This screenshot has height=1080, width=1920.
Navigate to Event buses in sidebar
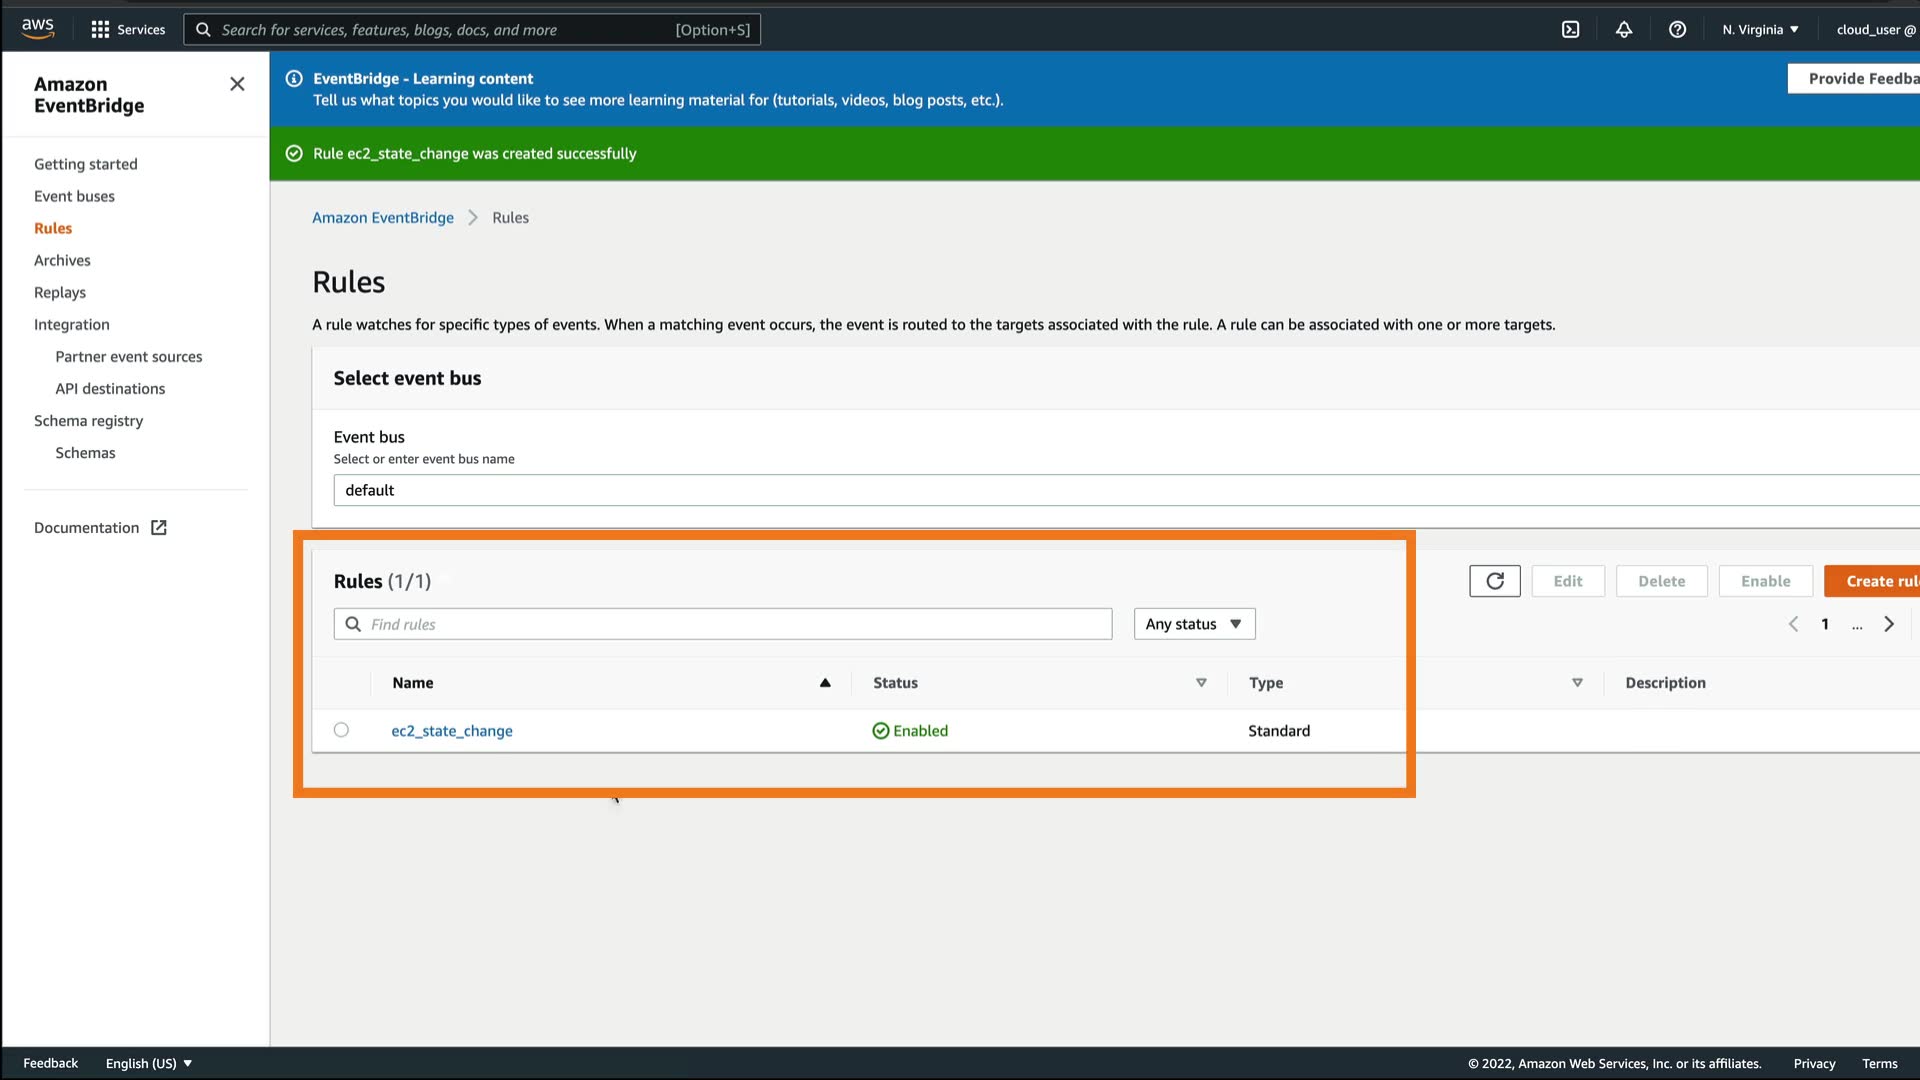pos(74,196)
